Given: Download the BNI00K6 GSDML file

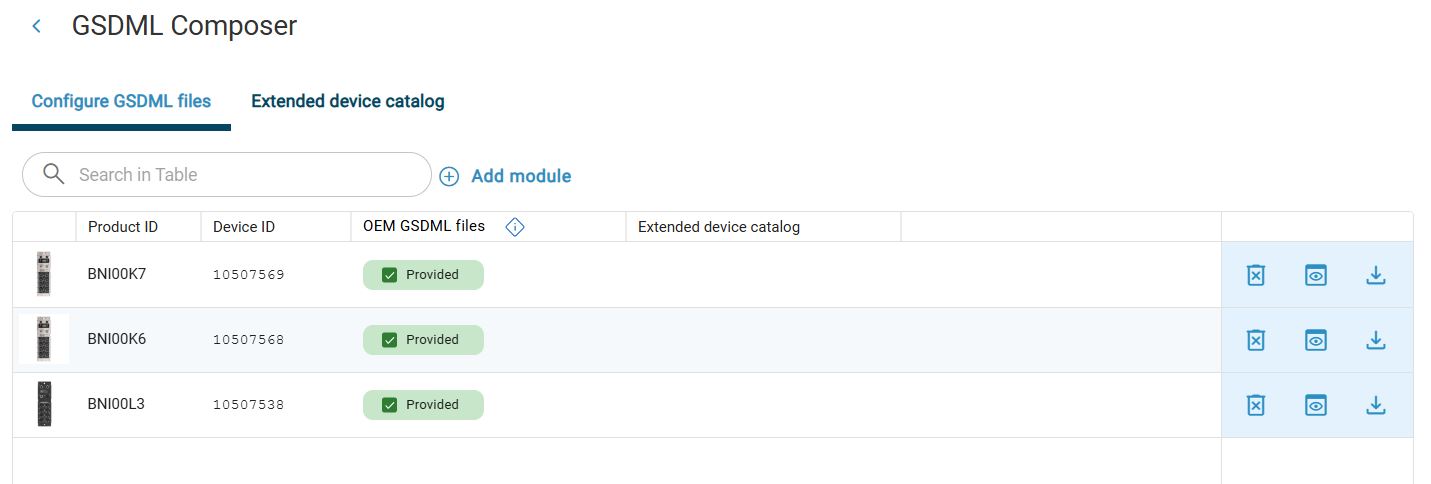Looking at the screenshot, I should (1376, 340).
